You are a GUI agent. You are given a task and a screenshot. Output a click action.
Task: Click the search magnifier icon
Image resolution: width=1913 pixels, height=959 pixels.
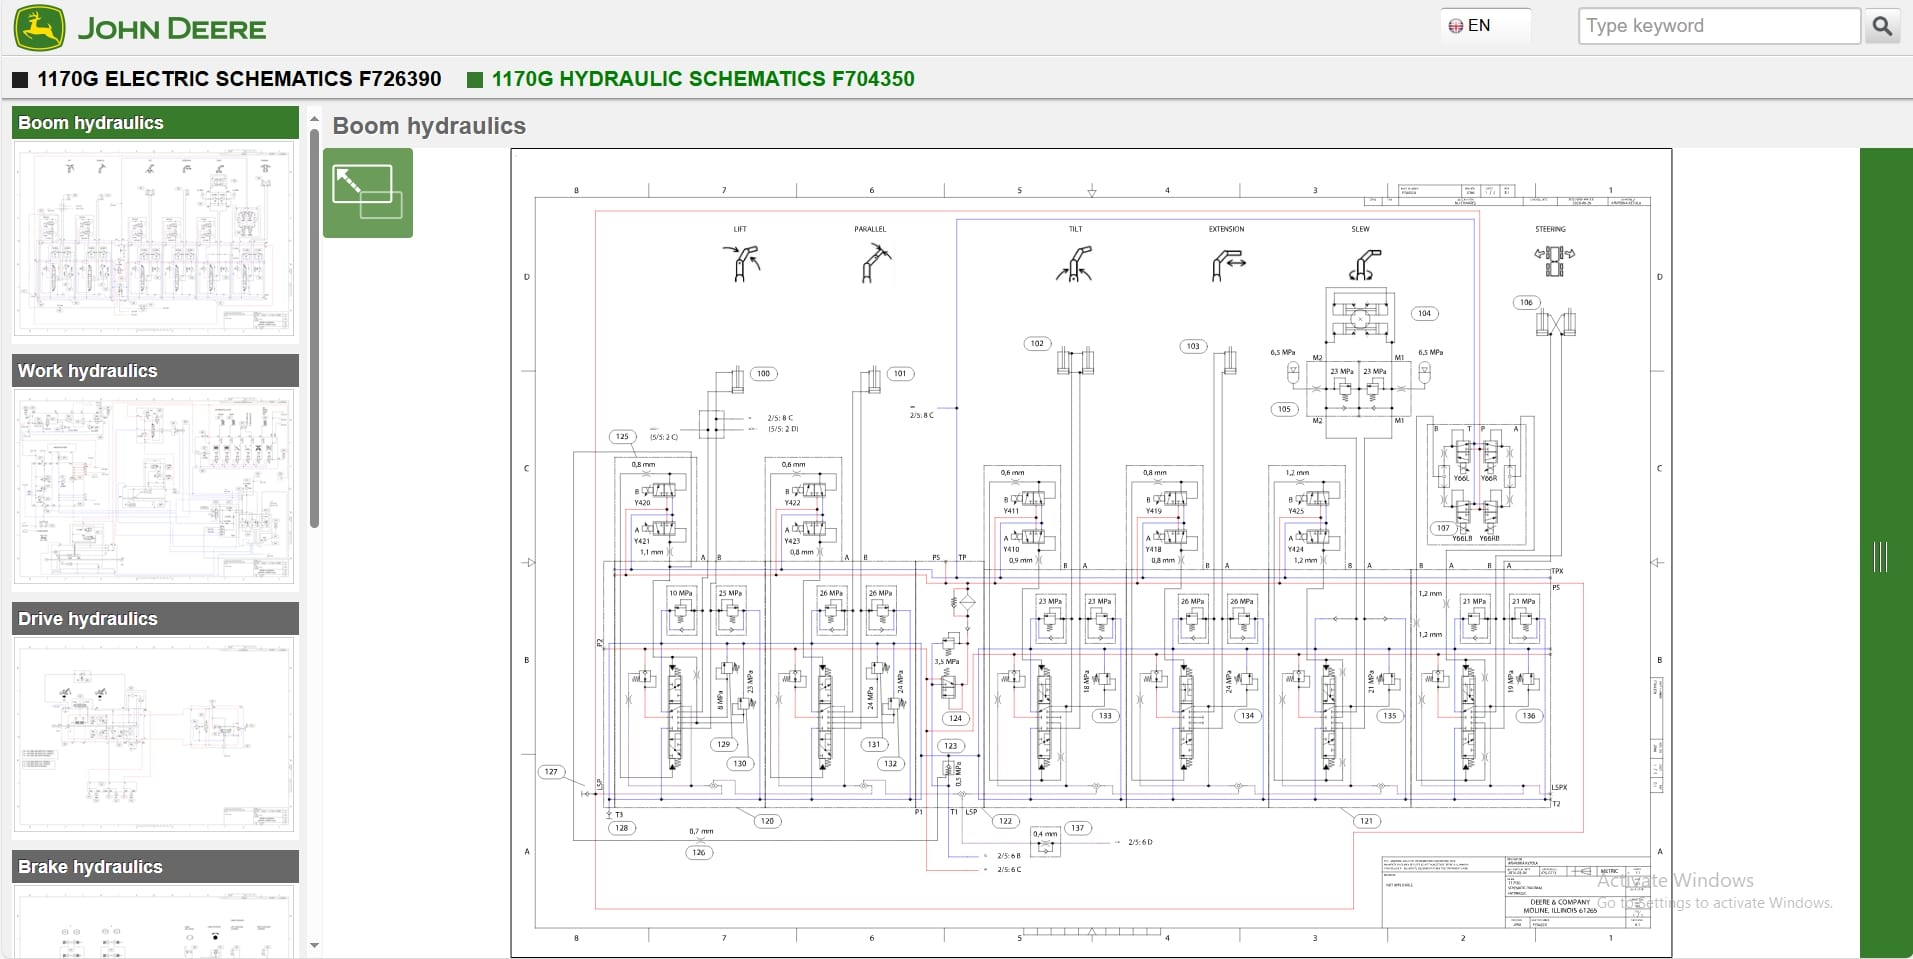click(1883, 26)
